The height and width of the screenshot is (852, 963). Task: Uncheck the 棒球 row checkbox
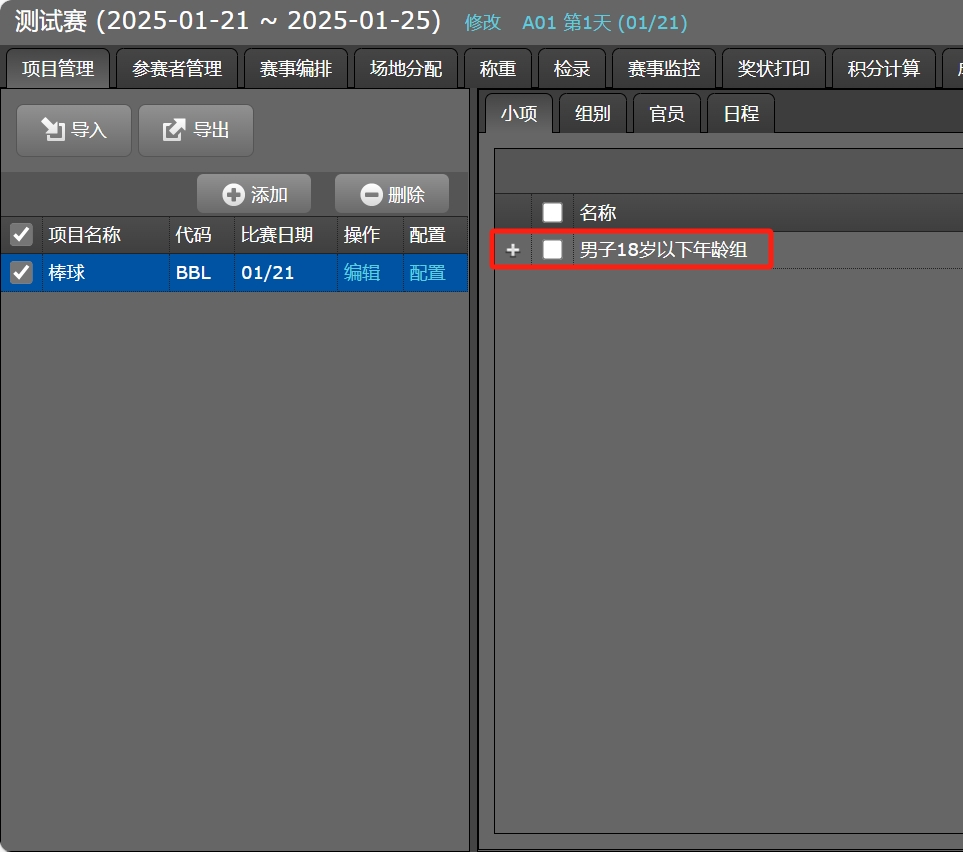click(21, 272)
